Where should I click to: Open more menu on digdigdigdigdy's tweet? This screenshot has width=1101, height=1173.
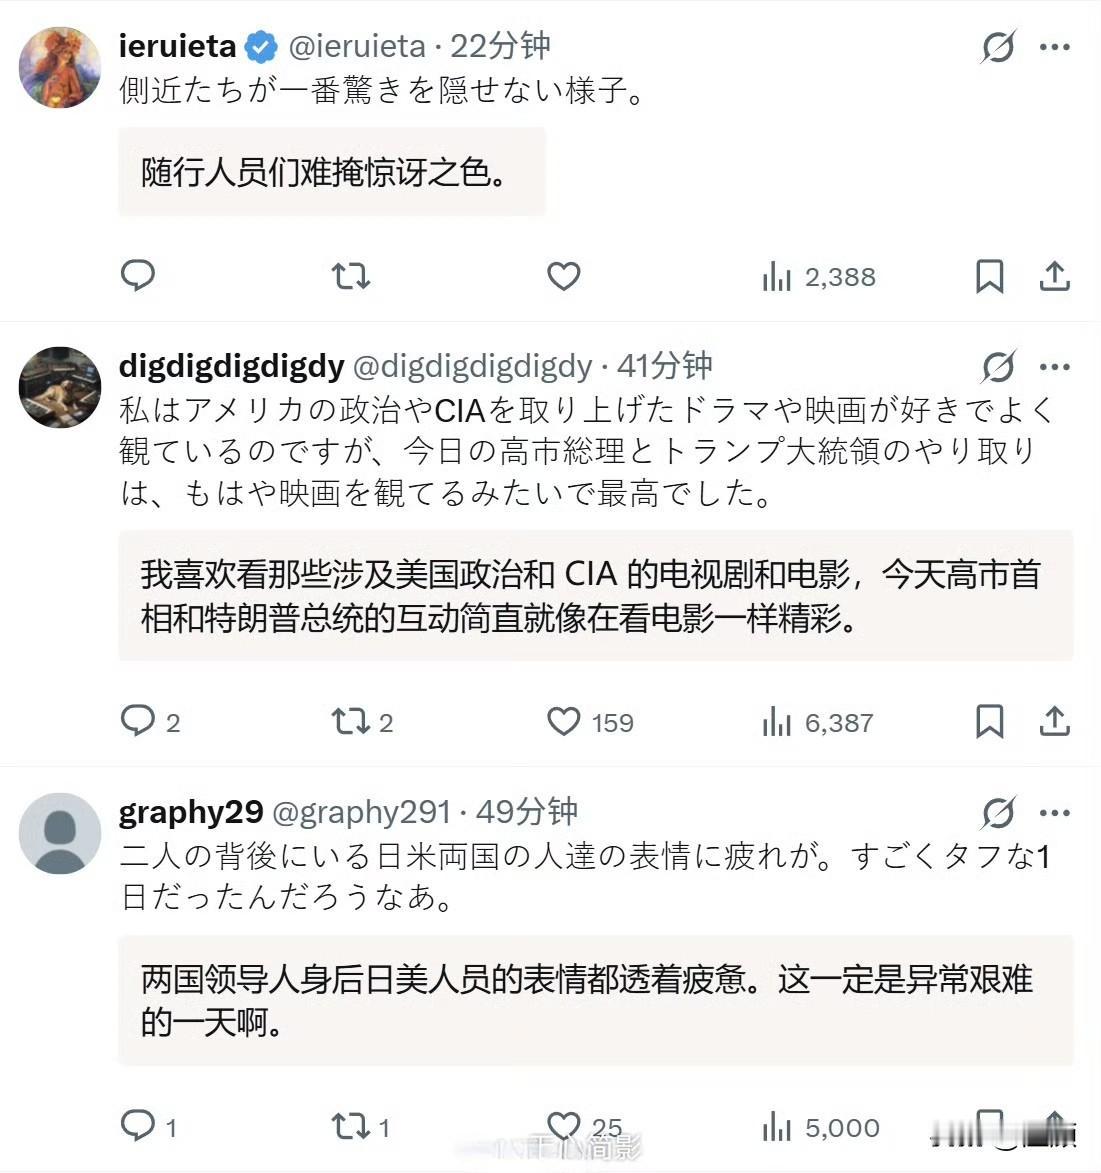[1055, 367]
